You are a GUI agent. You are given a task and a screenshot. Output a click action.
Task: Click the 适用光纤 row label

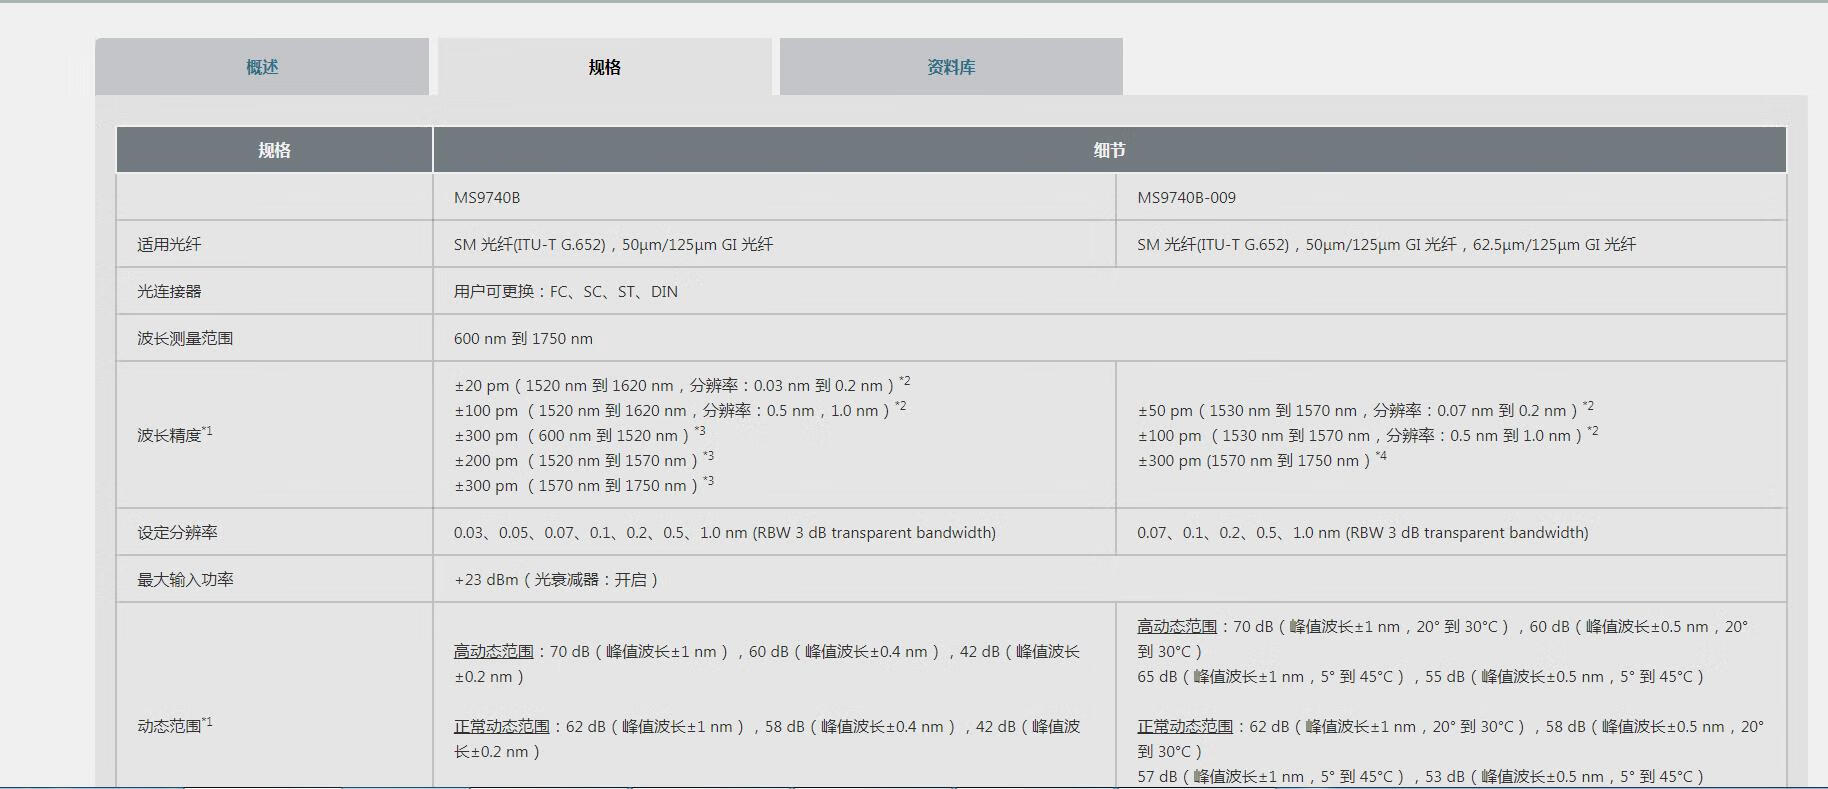(169, 244)
